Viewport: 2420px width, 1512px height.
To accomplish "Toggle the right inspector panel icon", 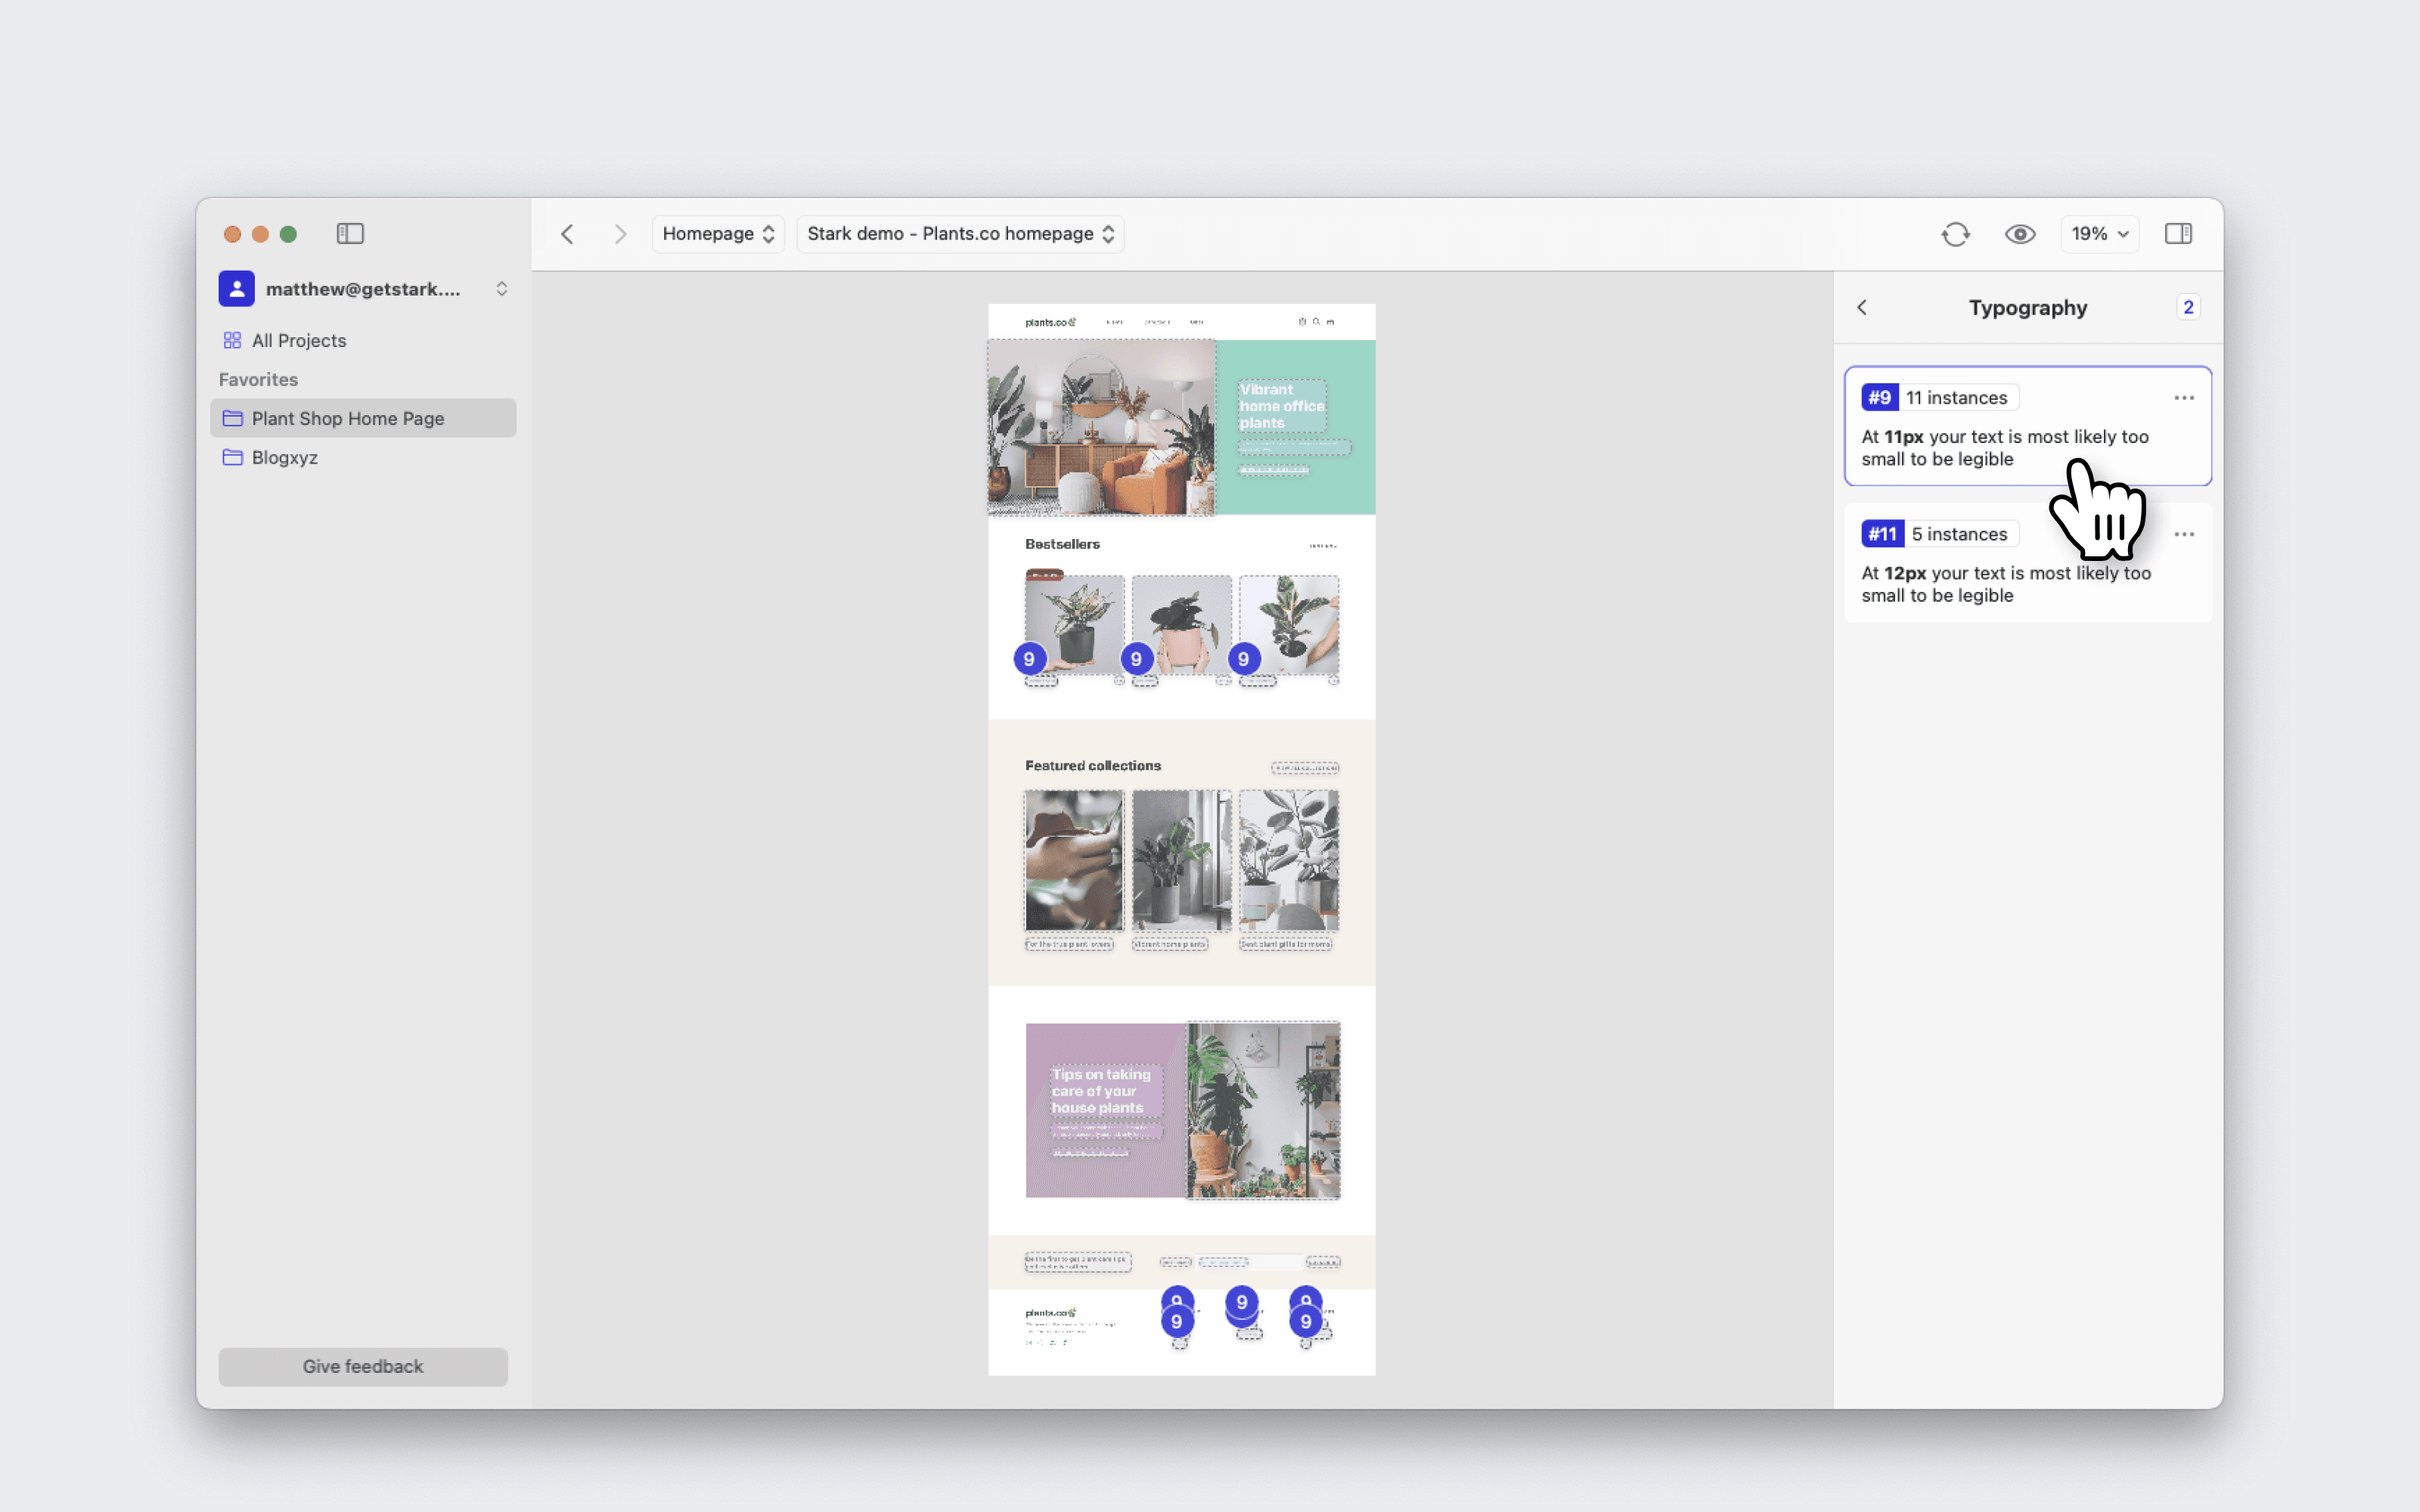I will (x=2178, y=233).
